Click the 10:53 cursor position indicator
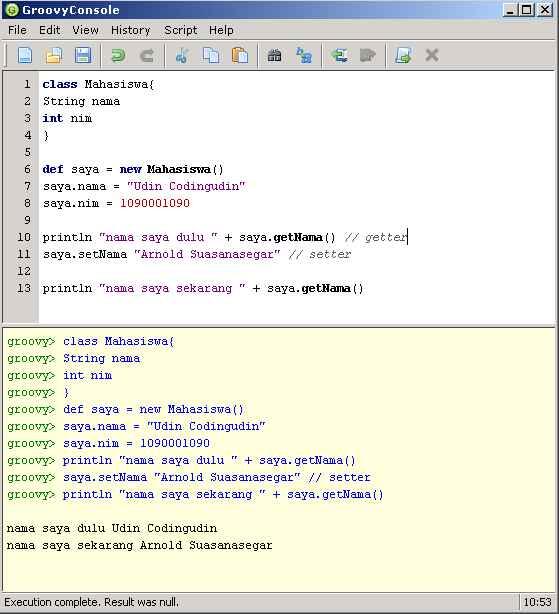Viewport: 559px width, 614px height. coord(537,602)
